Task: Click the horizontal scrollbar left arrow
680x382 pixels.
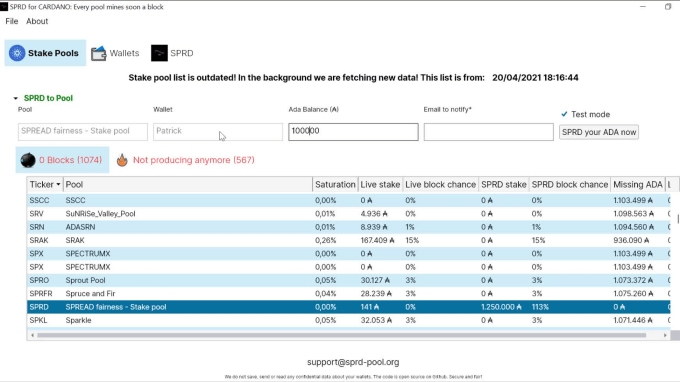Action: click(x=33, y=335)
